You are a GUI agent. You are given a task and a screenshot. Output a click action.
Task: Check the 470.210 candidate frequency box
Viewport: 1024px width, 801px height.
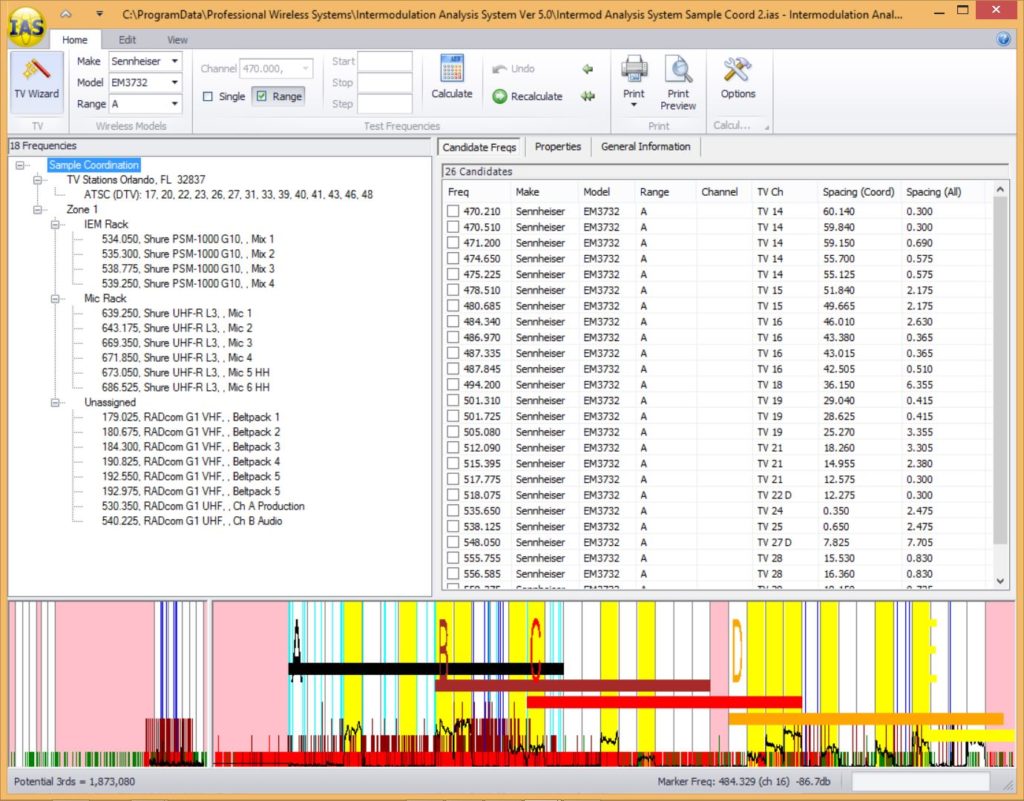[453, 212]
